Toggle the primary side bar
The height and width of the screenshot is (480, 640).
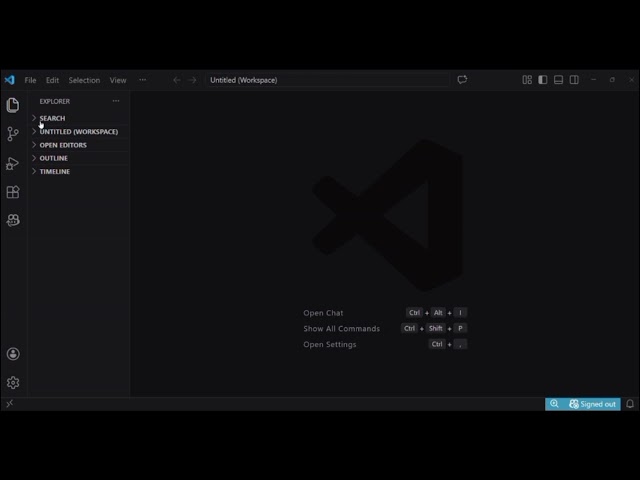tap(542, 80)
